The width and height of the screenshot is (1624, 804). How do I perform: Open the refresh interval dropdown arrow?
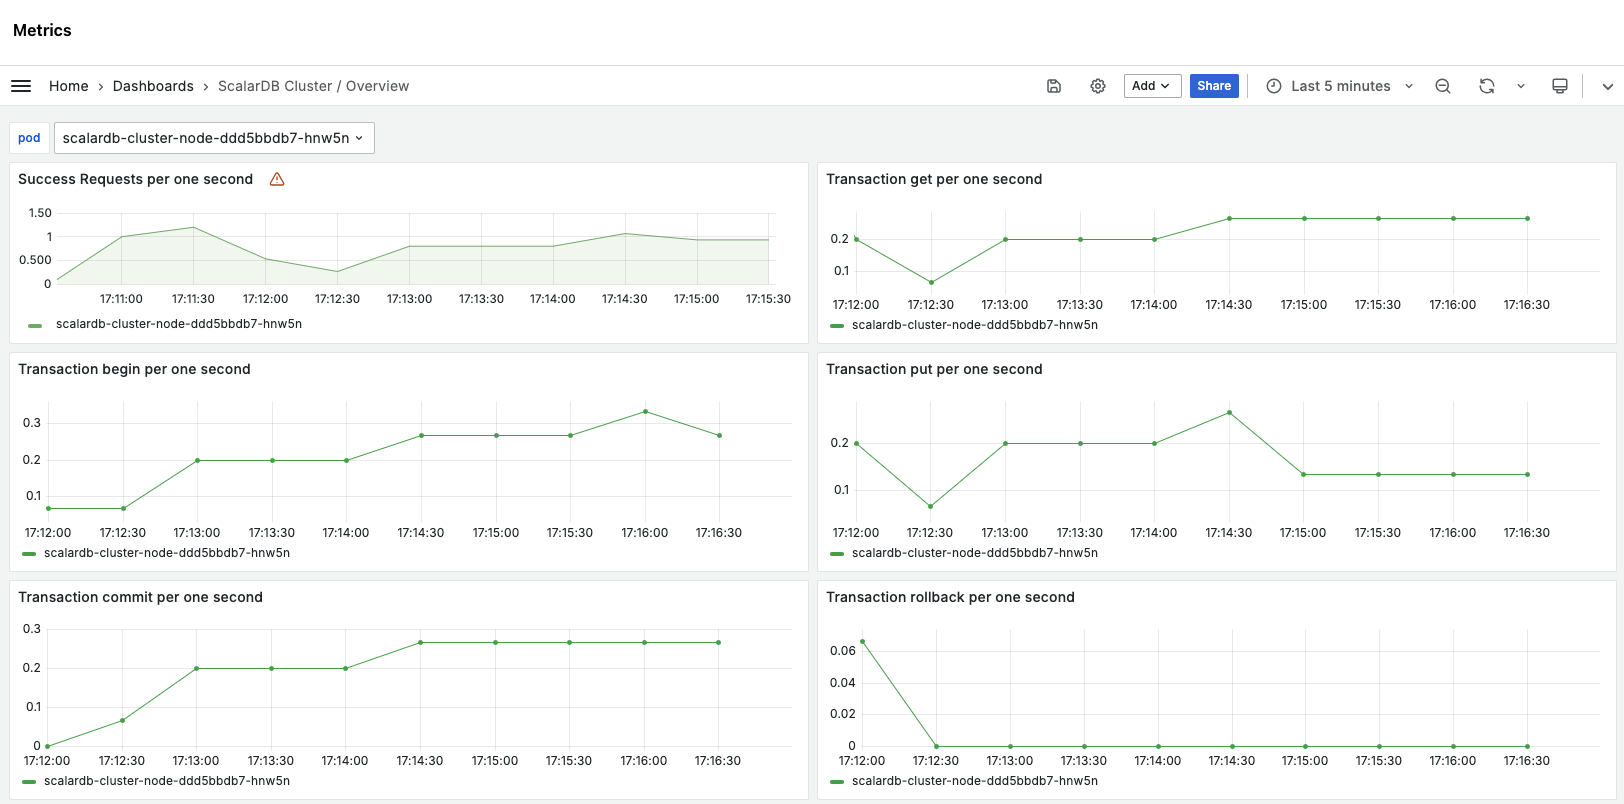[1521, 86]
